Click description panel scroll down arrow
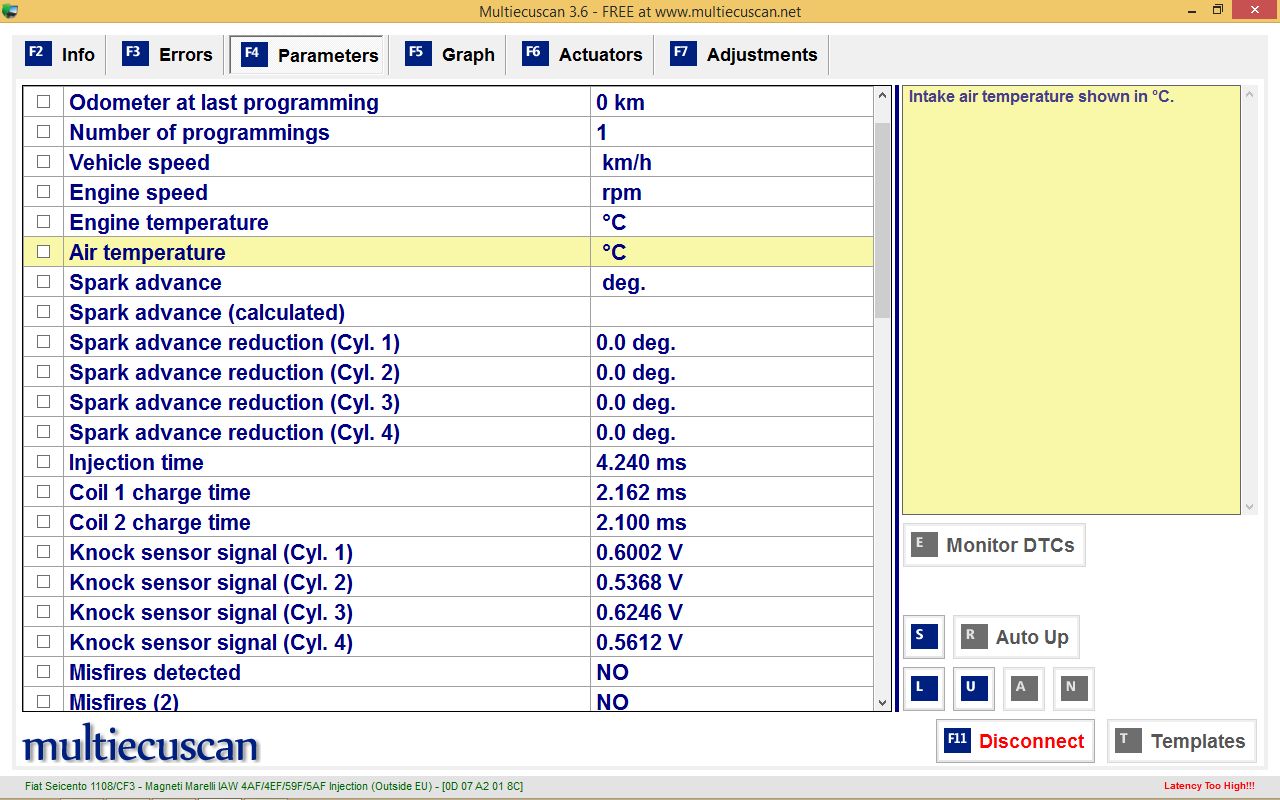 [1248, 507]
